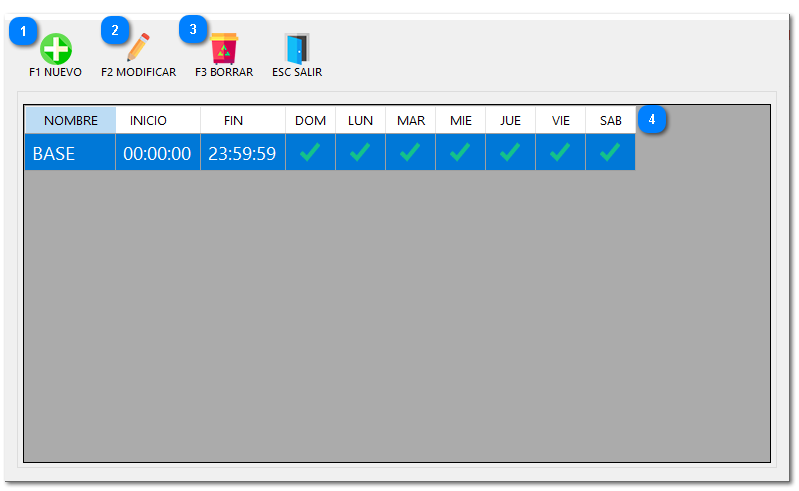Toggle the MIE checkmark for BASE row
The width and height of the screenshot is (799, 491).
(x=460, y=153)
